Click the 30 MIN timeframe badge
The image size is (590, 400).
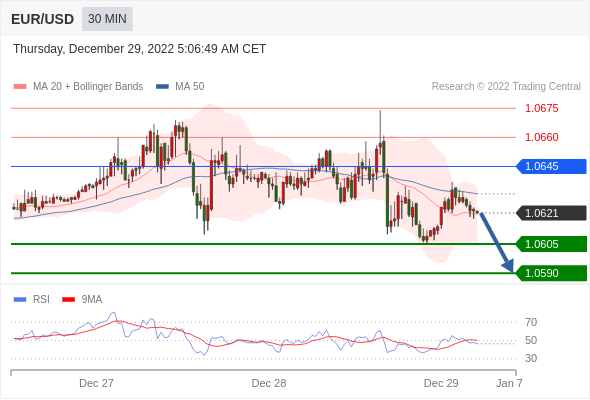pos(107,19)
